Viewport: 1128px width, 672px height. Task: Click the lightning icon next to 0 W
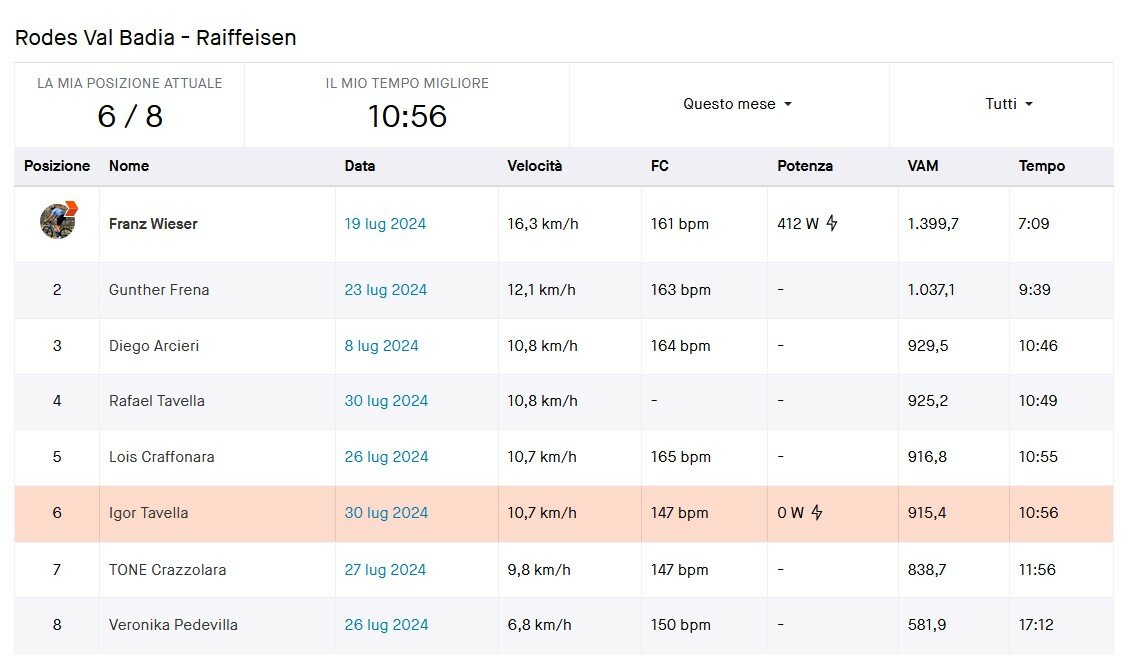click(817, 512)
